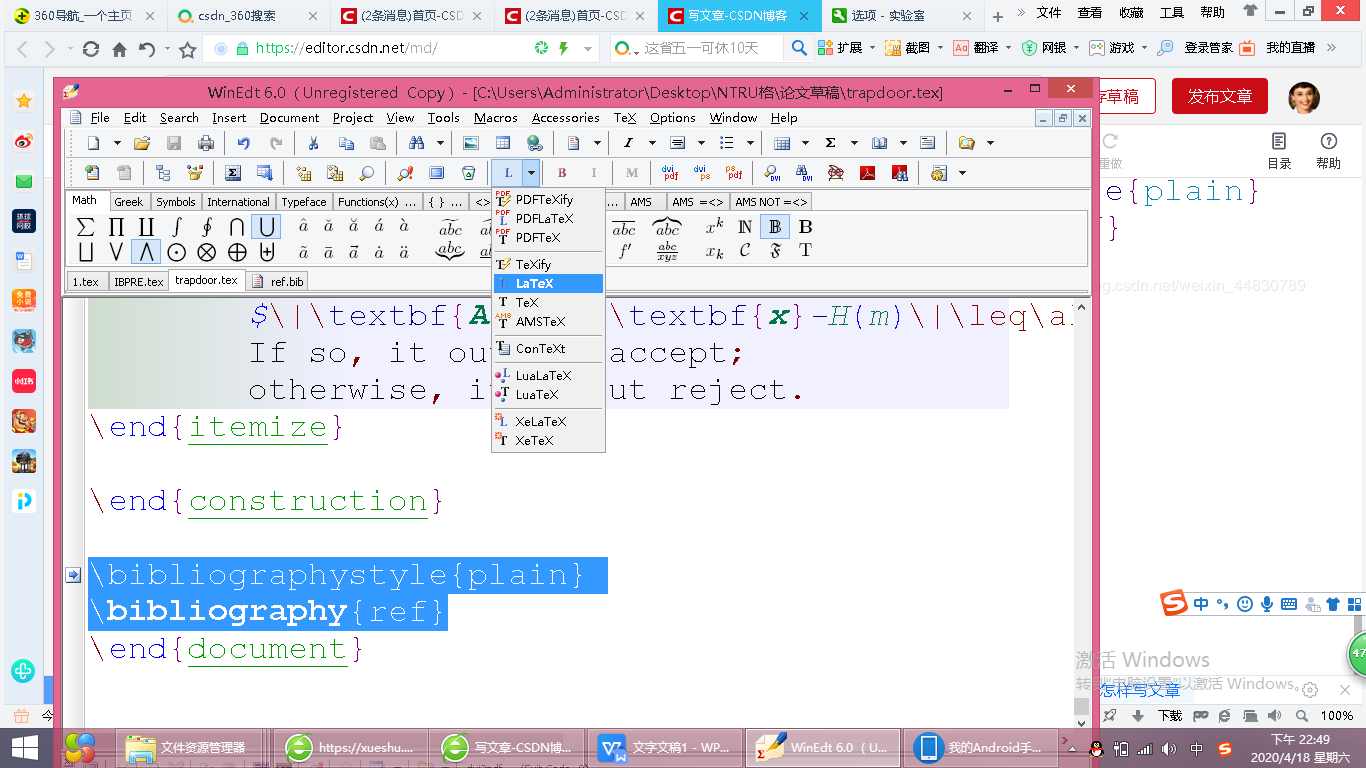Open the WinEdt File menu

click(x=100, y=117)
